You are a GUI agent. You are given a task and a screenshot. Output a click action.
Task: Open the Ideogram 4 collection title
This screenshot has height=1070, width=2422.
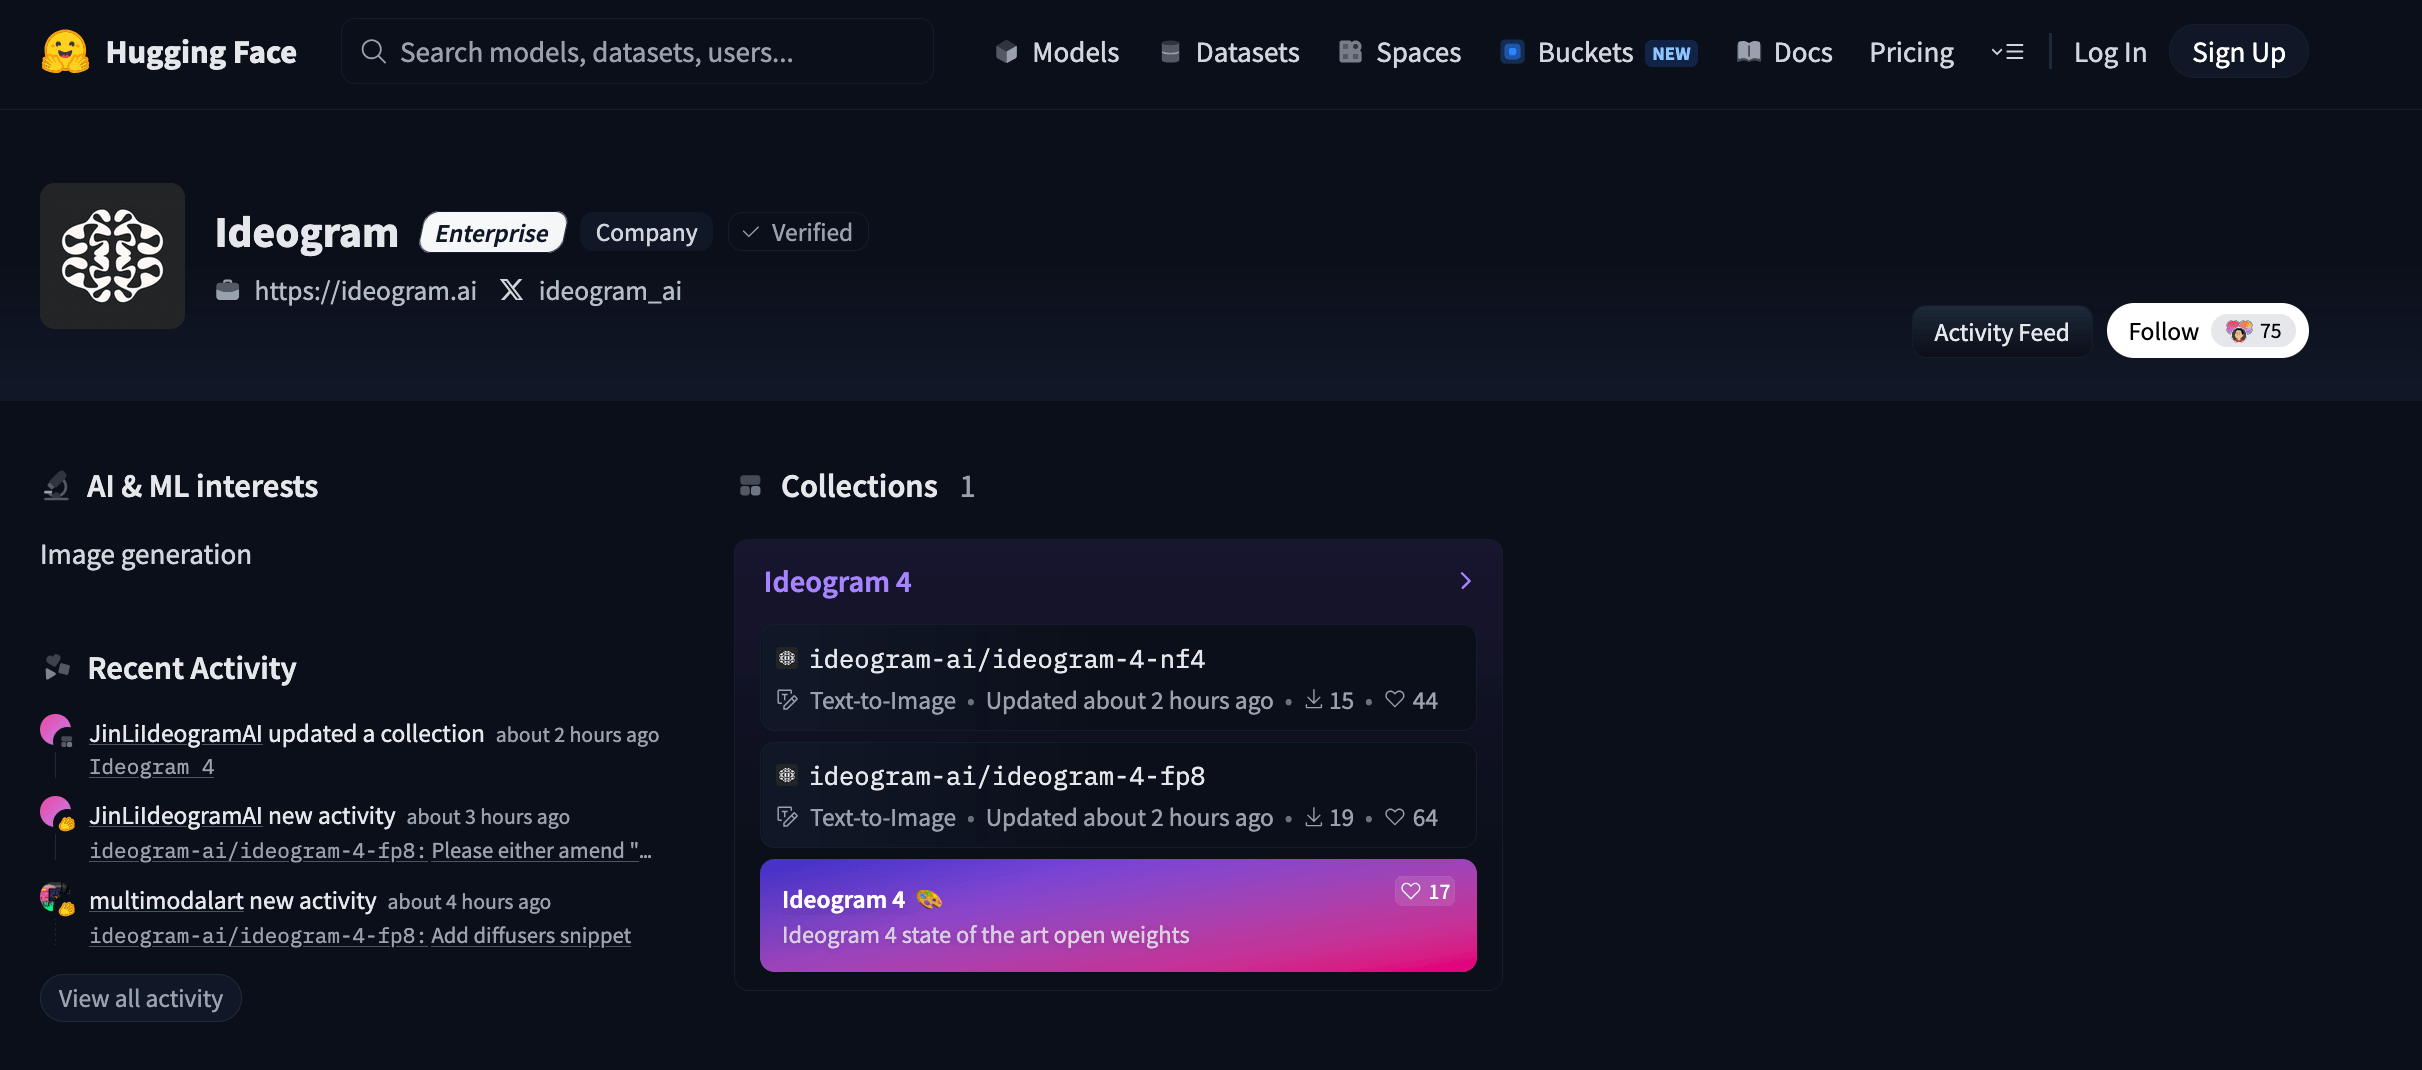(837, 581)
